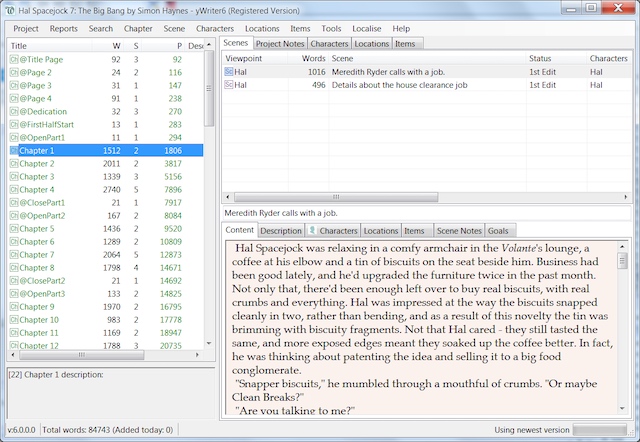Click the chapter icon beside @Title Page

pos(14,60)
